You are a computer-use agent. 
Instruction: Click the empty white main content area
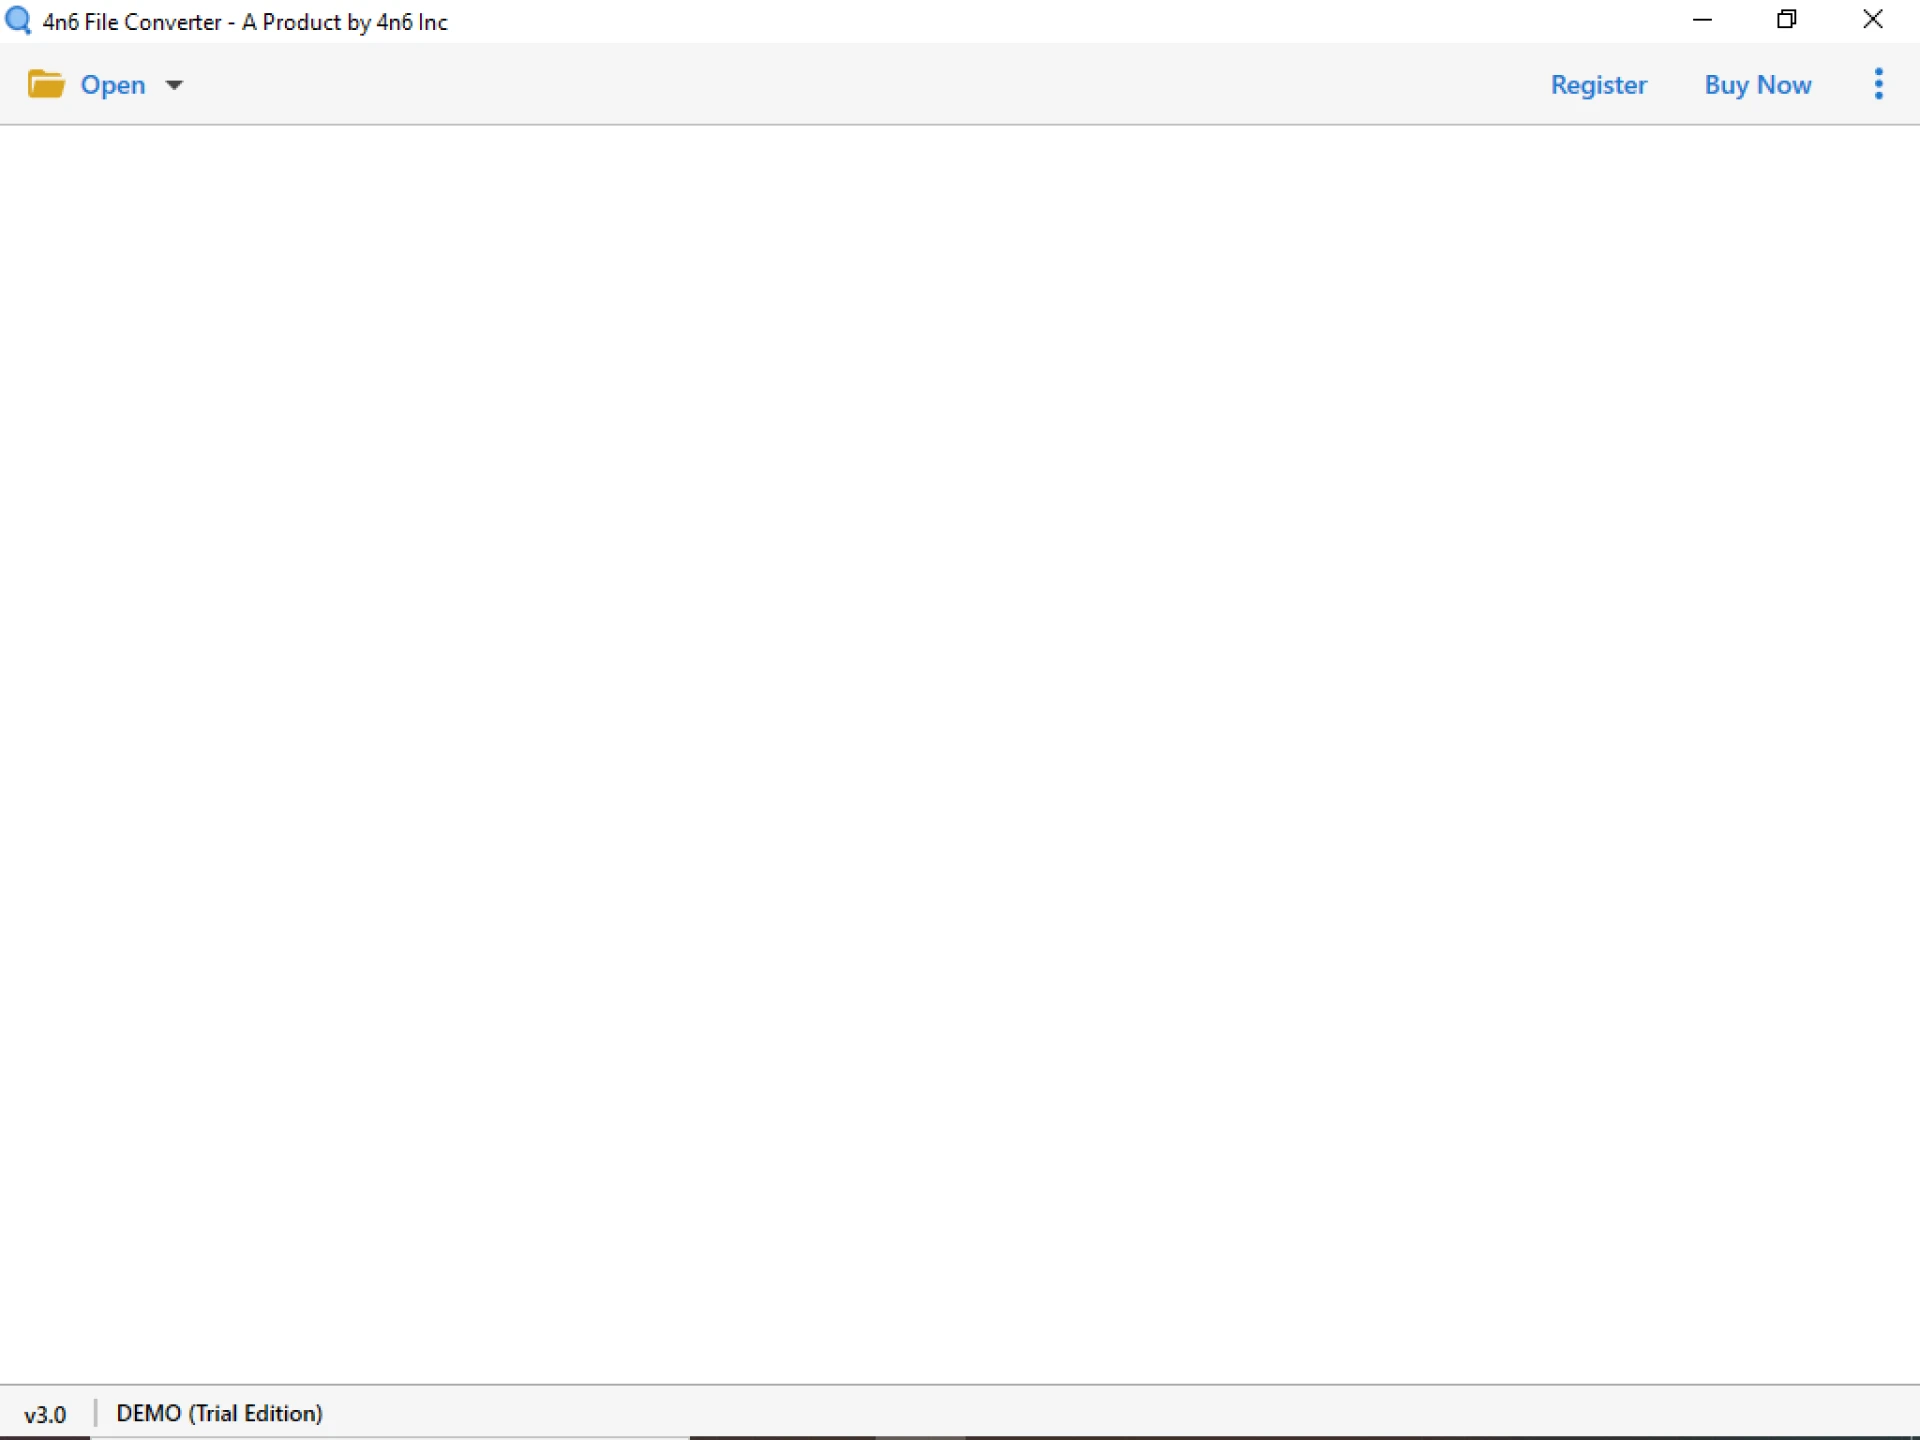point(960,750)
